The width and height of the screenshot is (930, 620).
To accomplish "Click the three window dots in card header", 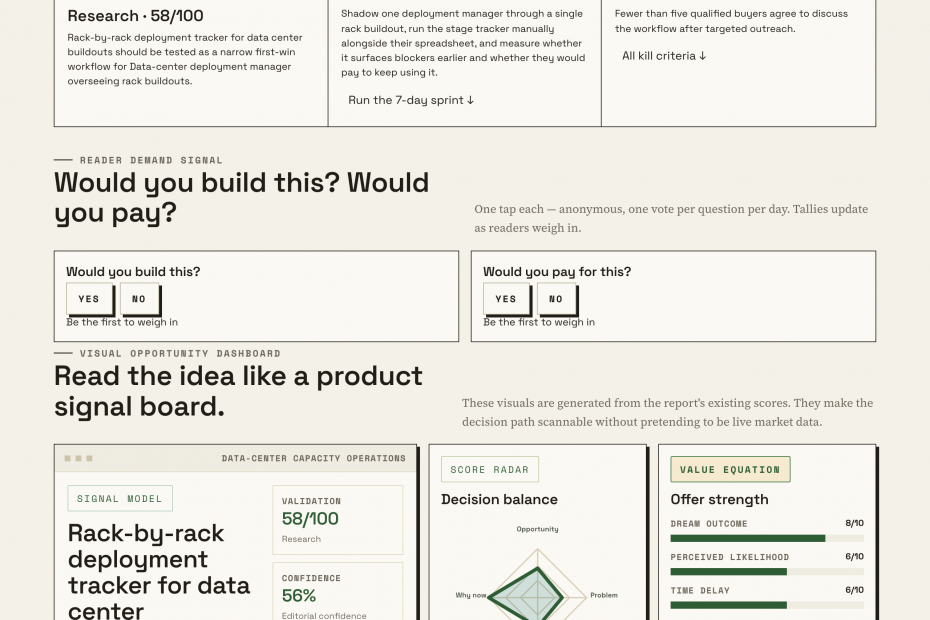I will pyautogui.click(x=78, y=458).
